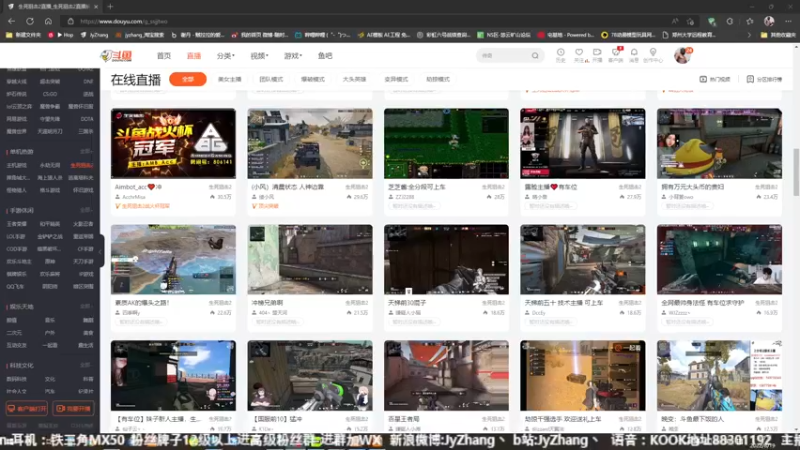Select the 变异模式 filter

[396, 79]
